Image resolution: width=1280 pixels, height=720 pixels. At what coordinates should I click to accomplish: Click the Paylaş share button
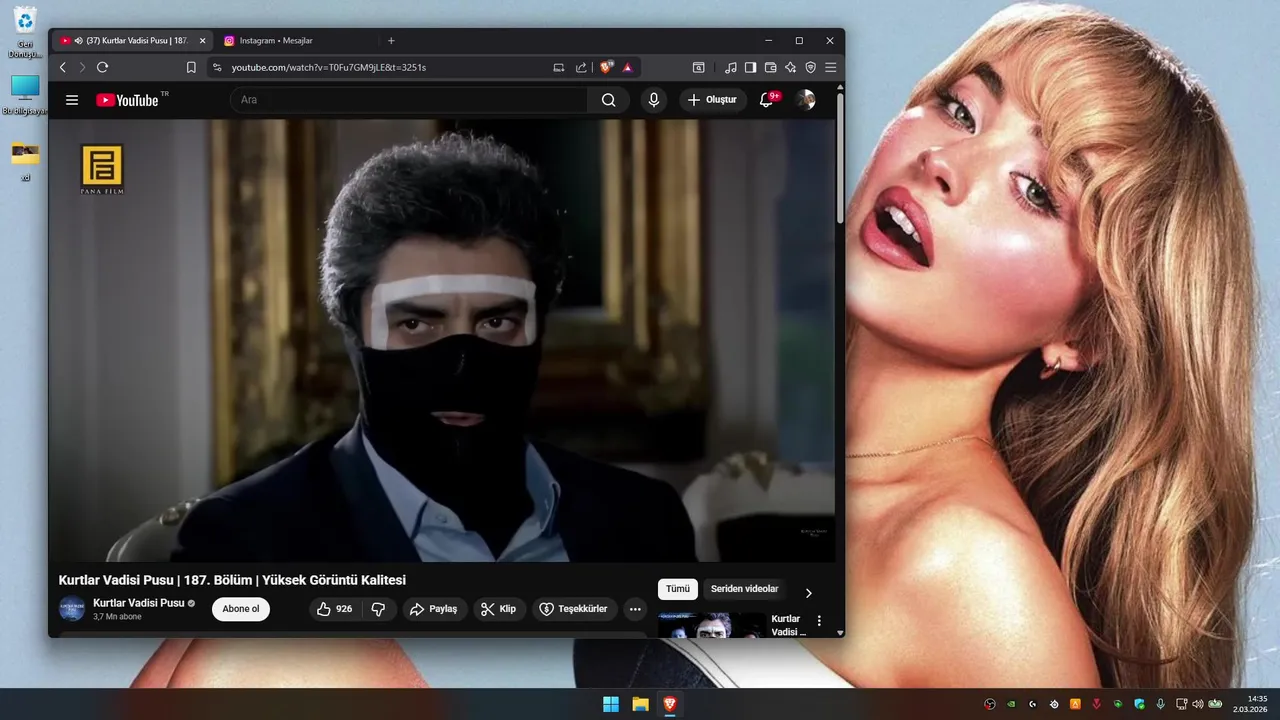coord(435,609)
